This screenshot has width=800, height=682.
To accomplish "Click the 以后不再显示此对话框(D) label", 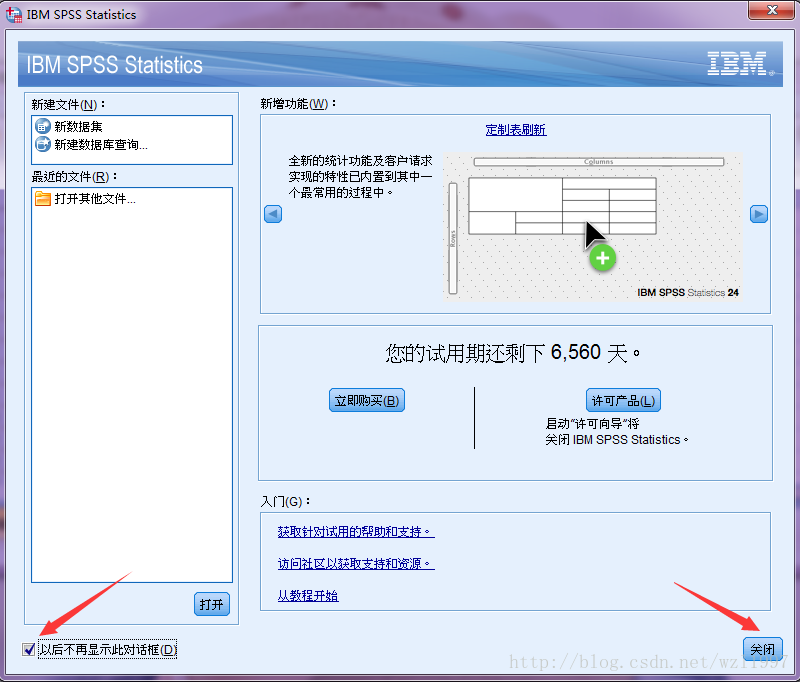I will 108,649.
